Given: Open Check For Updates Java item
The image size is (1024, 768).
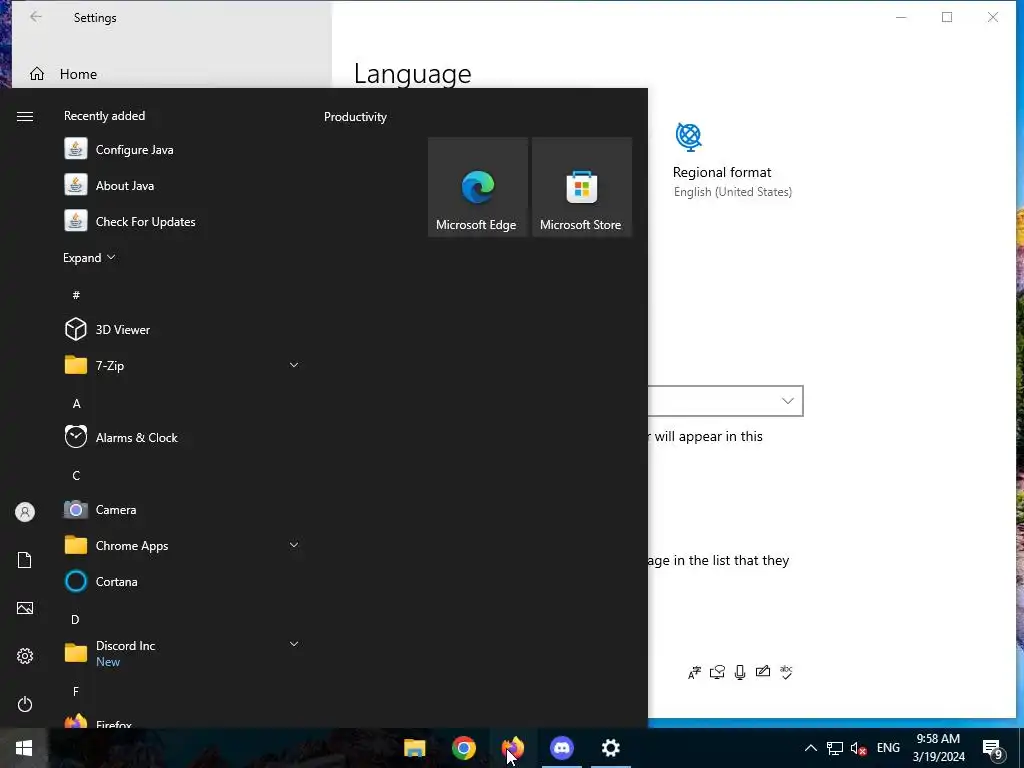Looking at the screenshot, I should (x=182, y=221).
